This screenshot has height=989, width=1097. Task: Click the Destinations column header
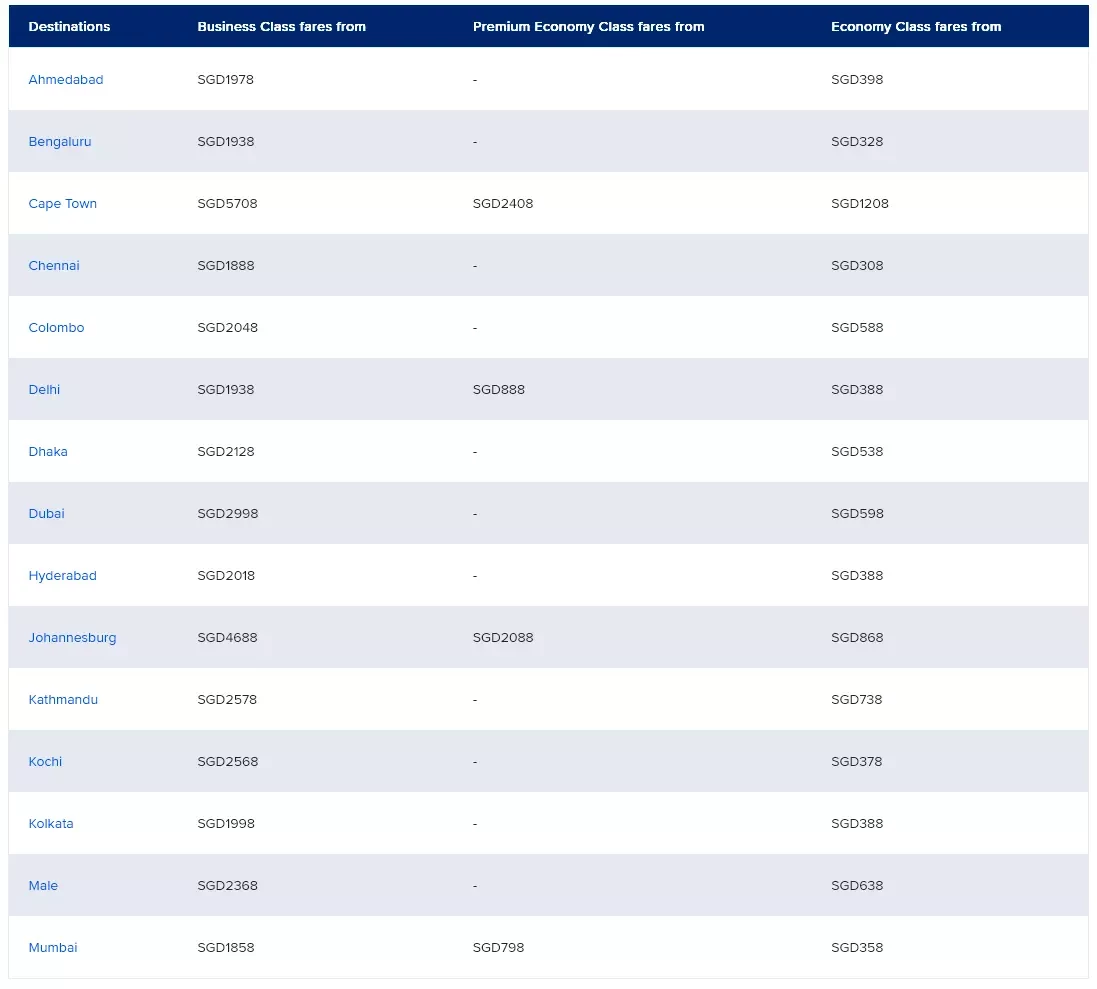(69, 27)
